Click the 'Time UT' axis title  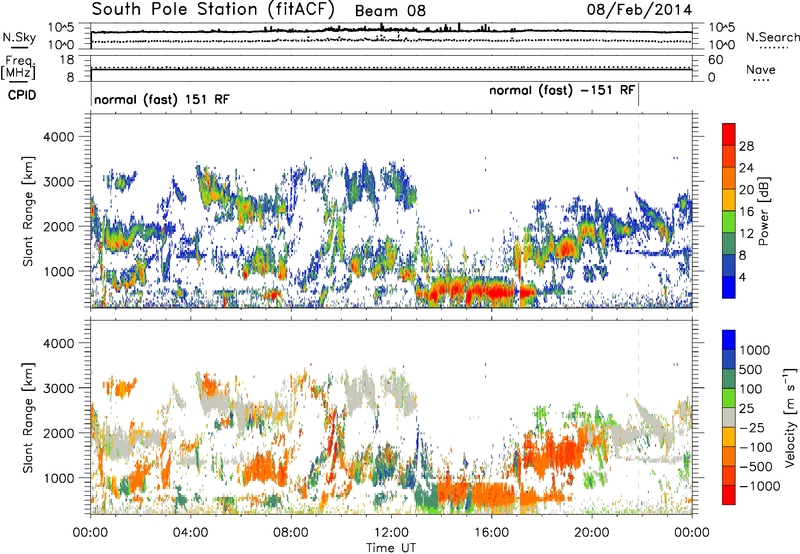point(391,548)
